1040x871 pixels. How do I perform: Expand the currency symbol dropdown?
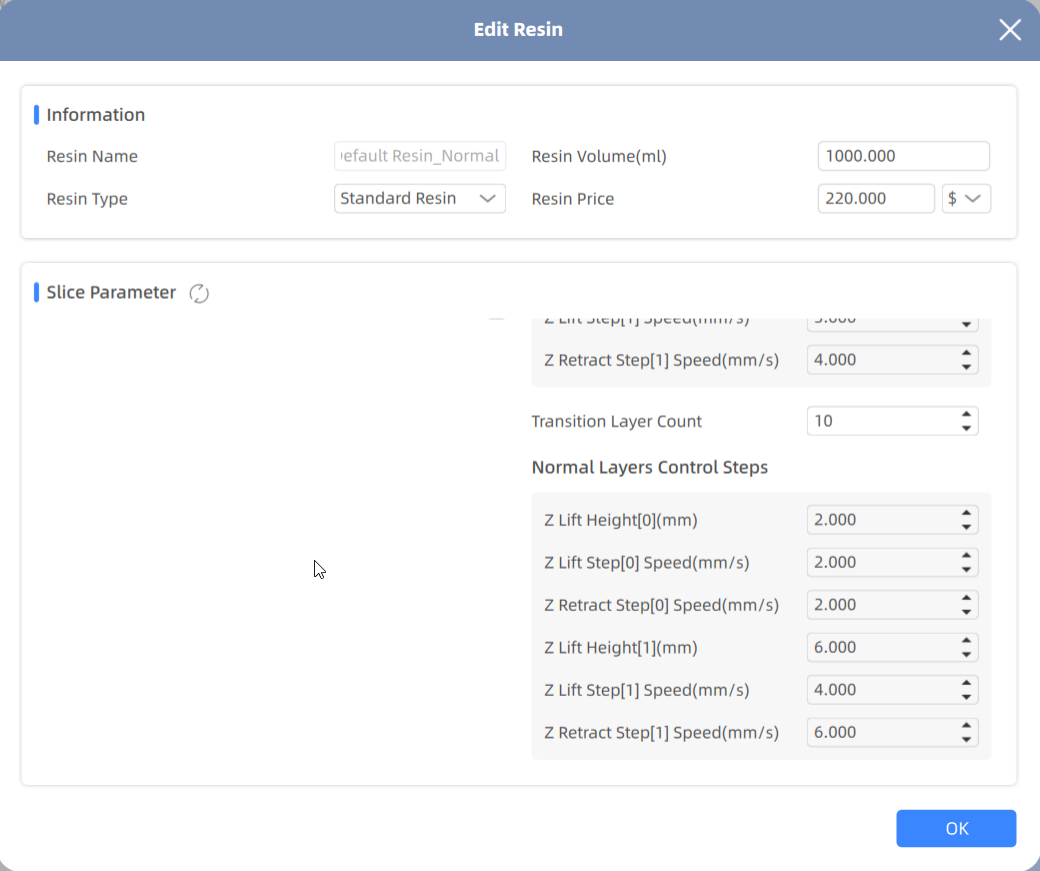click(966, 198)
